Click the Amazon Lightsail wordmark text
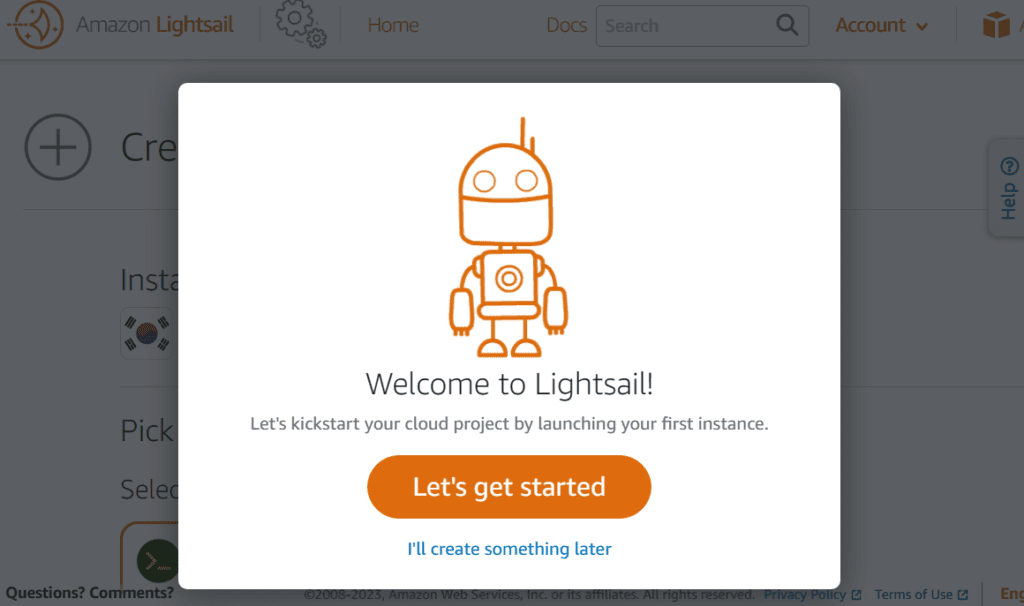 pyautogui.click(x=155, y=25)
